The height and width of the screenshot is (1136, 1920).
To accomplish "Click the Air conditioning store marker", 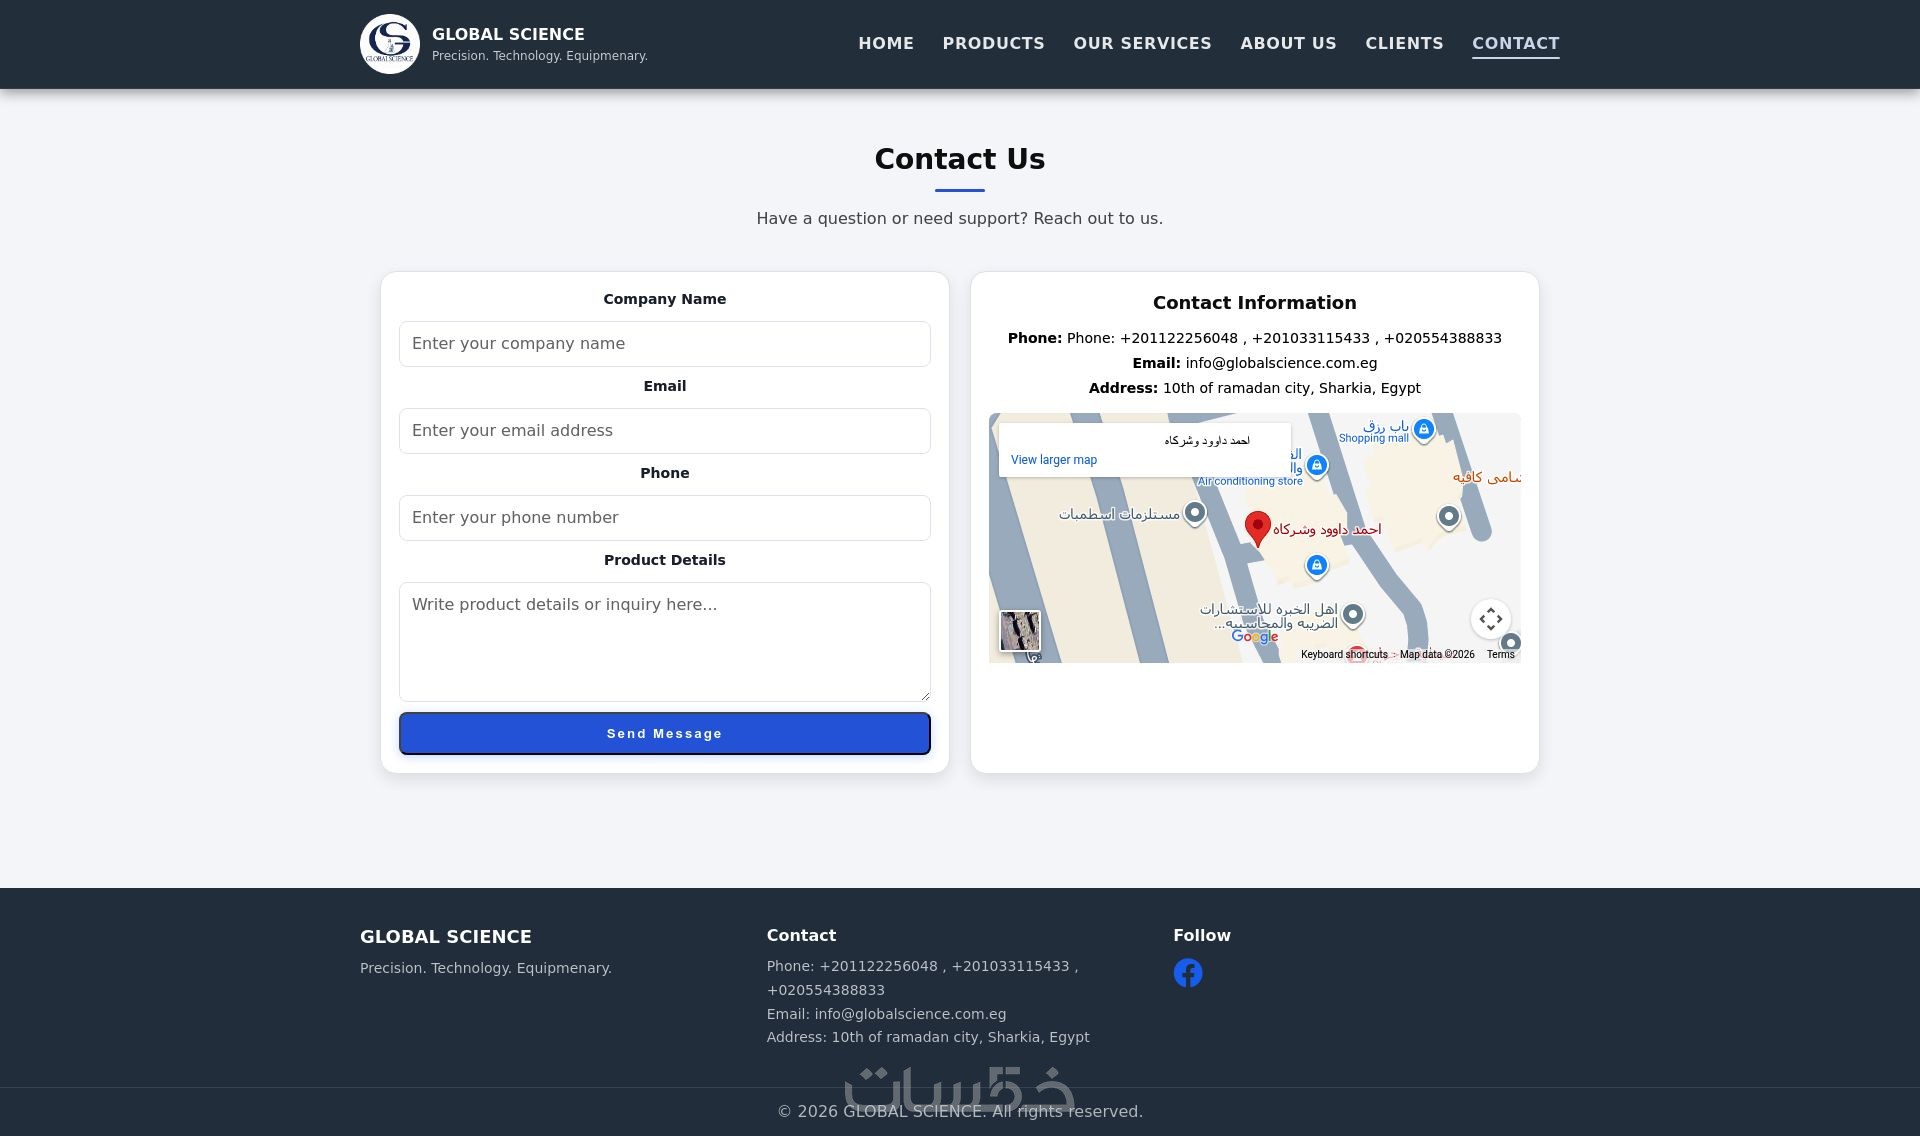I will 1316,466.
